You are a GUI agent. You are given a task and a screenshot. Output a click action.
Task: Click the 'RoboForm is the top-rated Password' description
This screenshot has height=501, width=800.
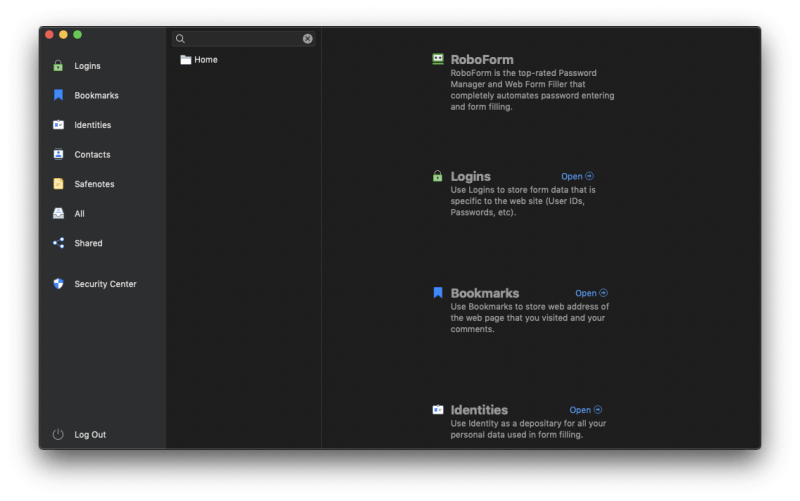(532, 90)
